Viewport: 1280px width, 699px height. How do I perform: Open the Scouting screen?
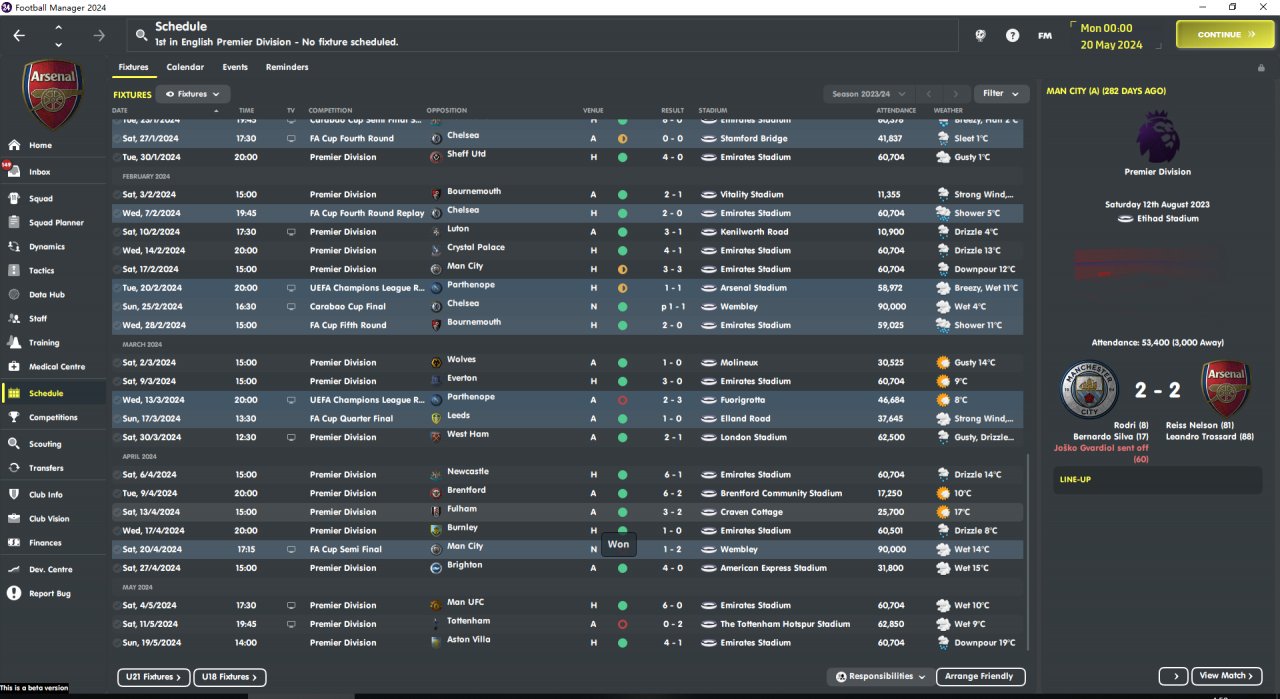(45, 444)
